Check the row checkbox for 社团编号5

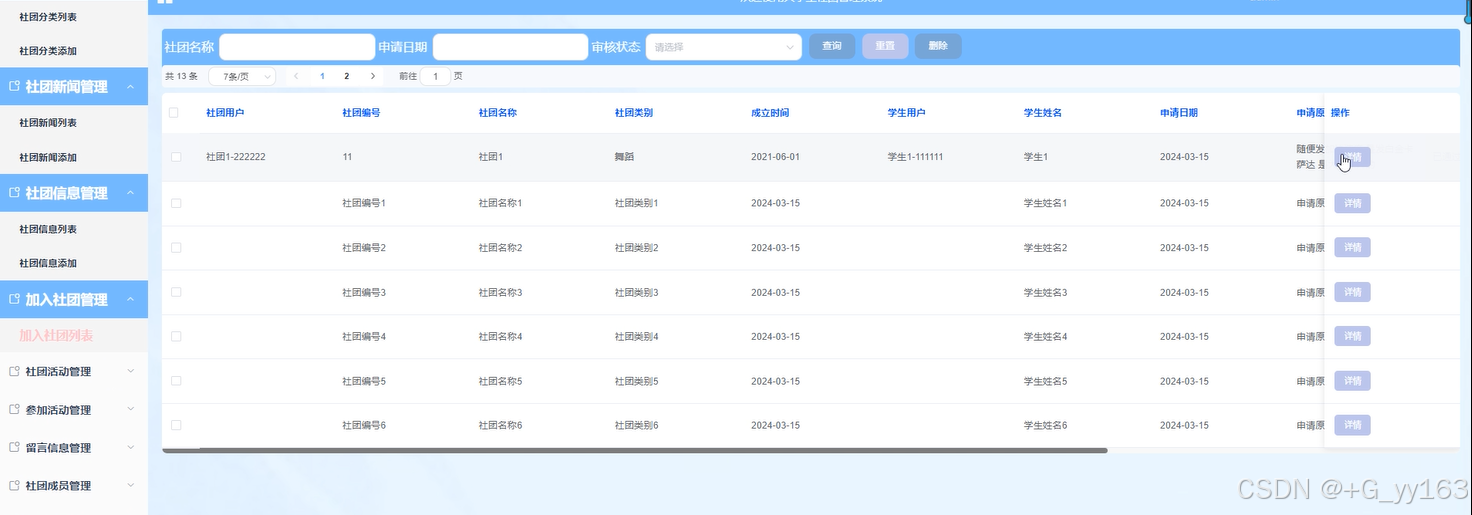[176, 381]
